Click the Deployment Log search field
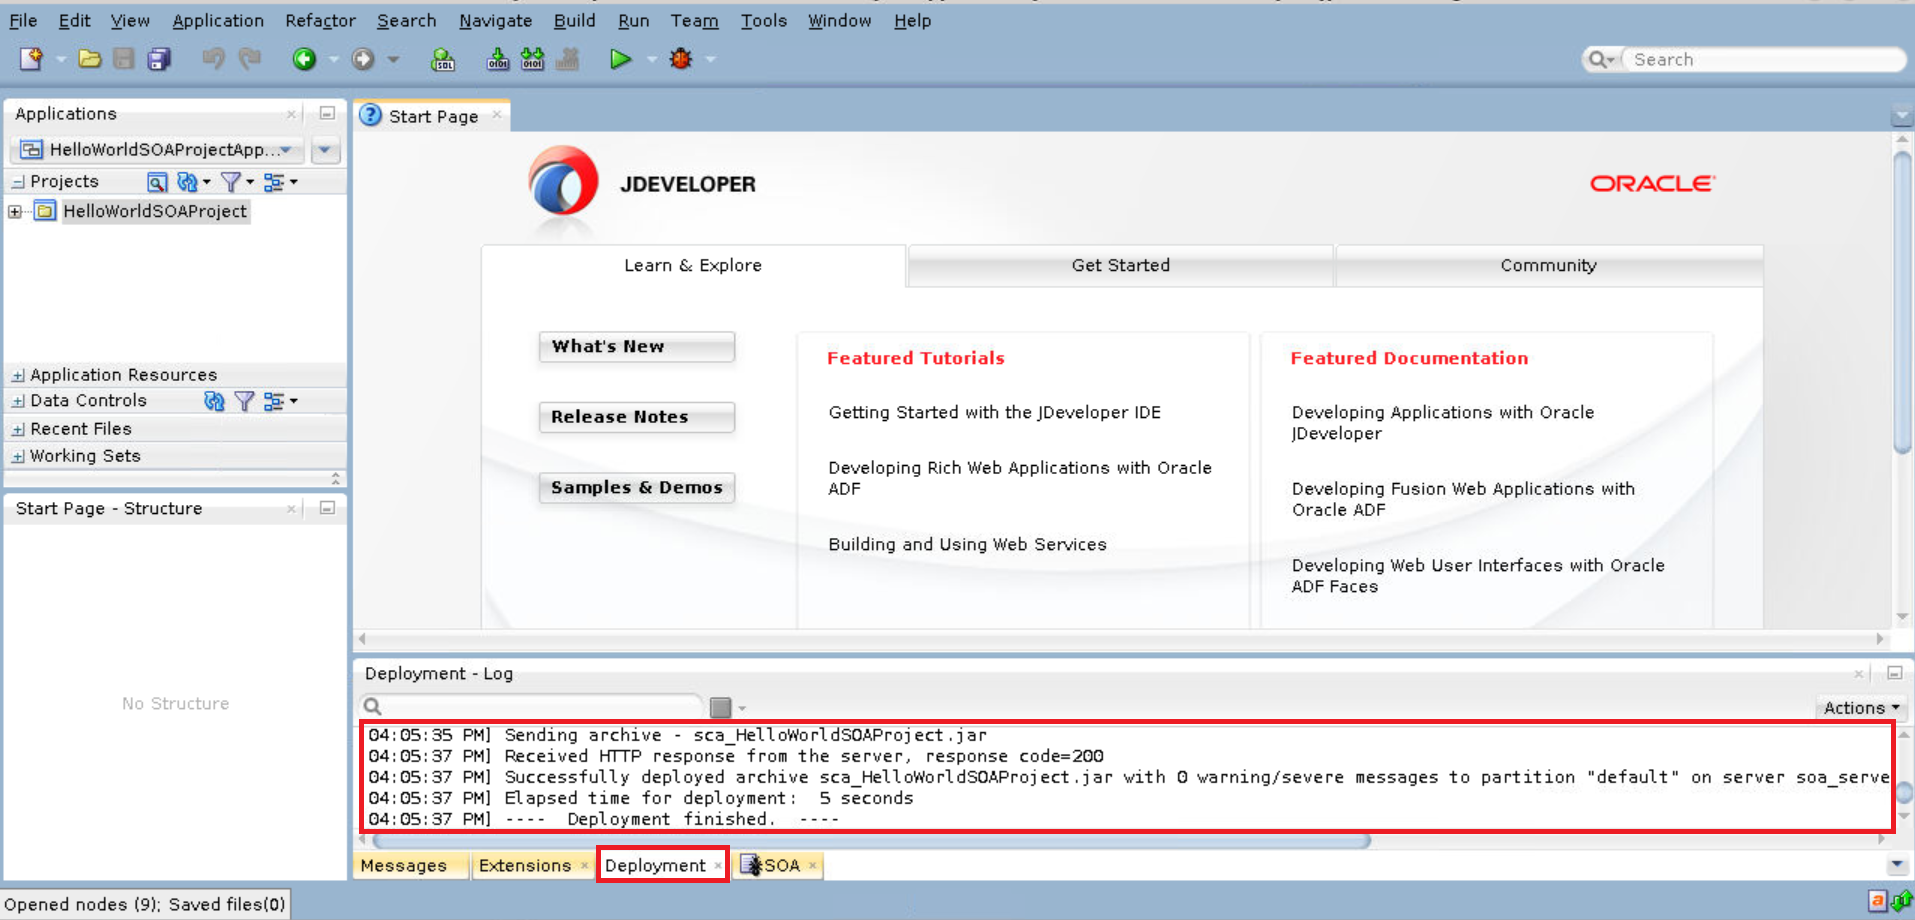The image size is (1915, 920). click(532, 706)
